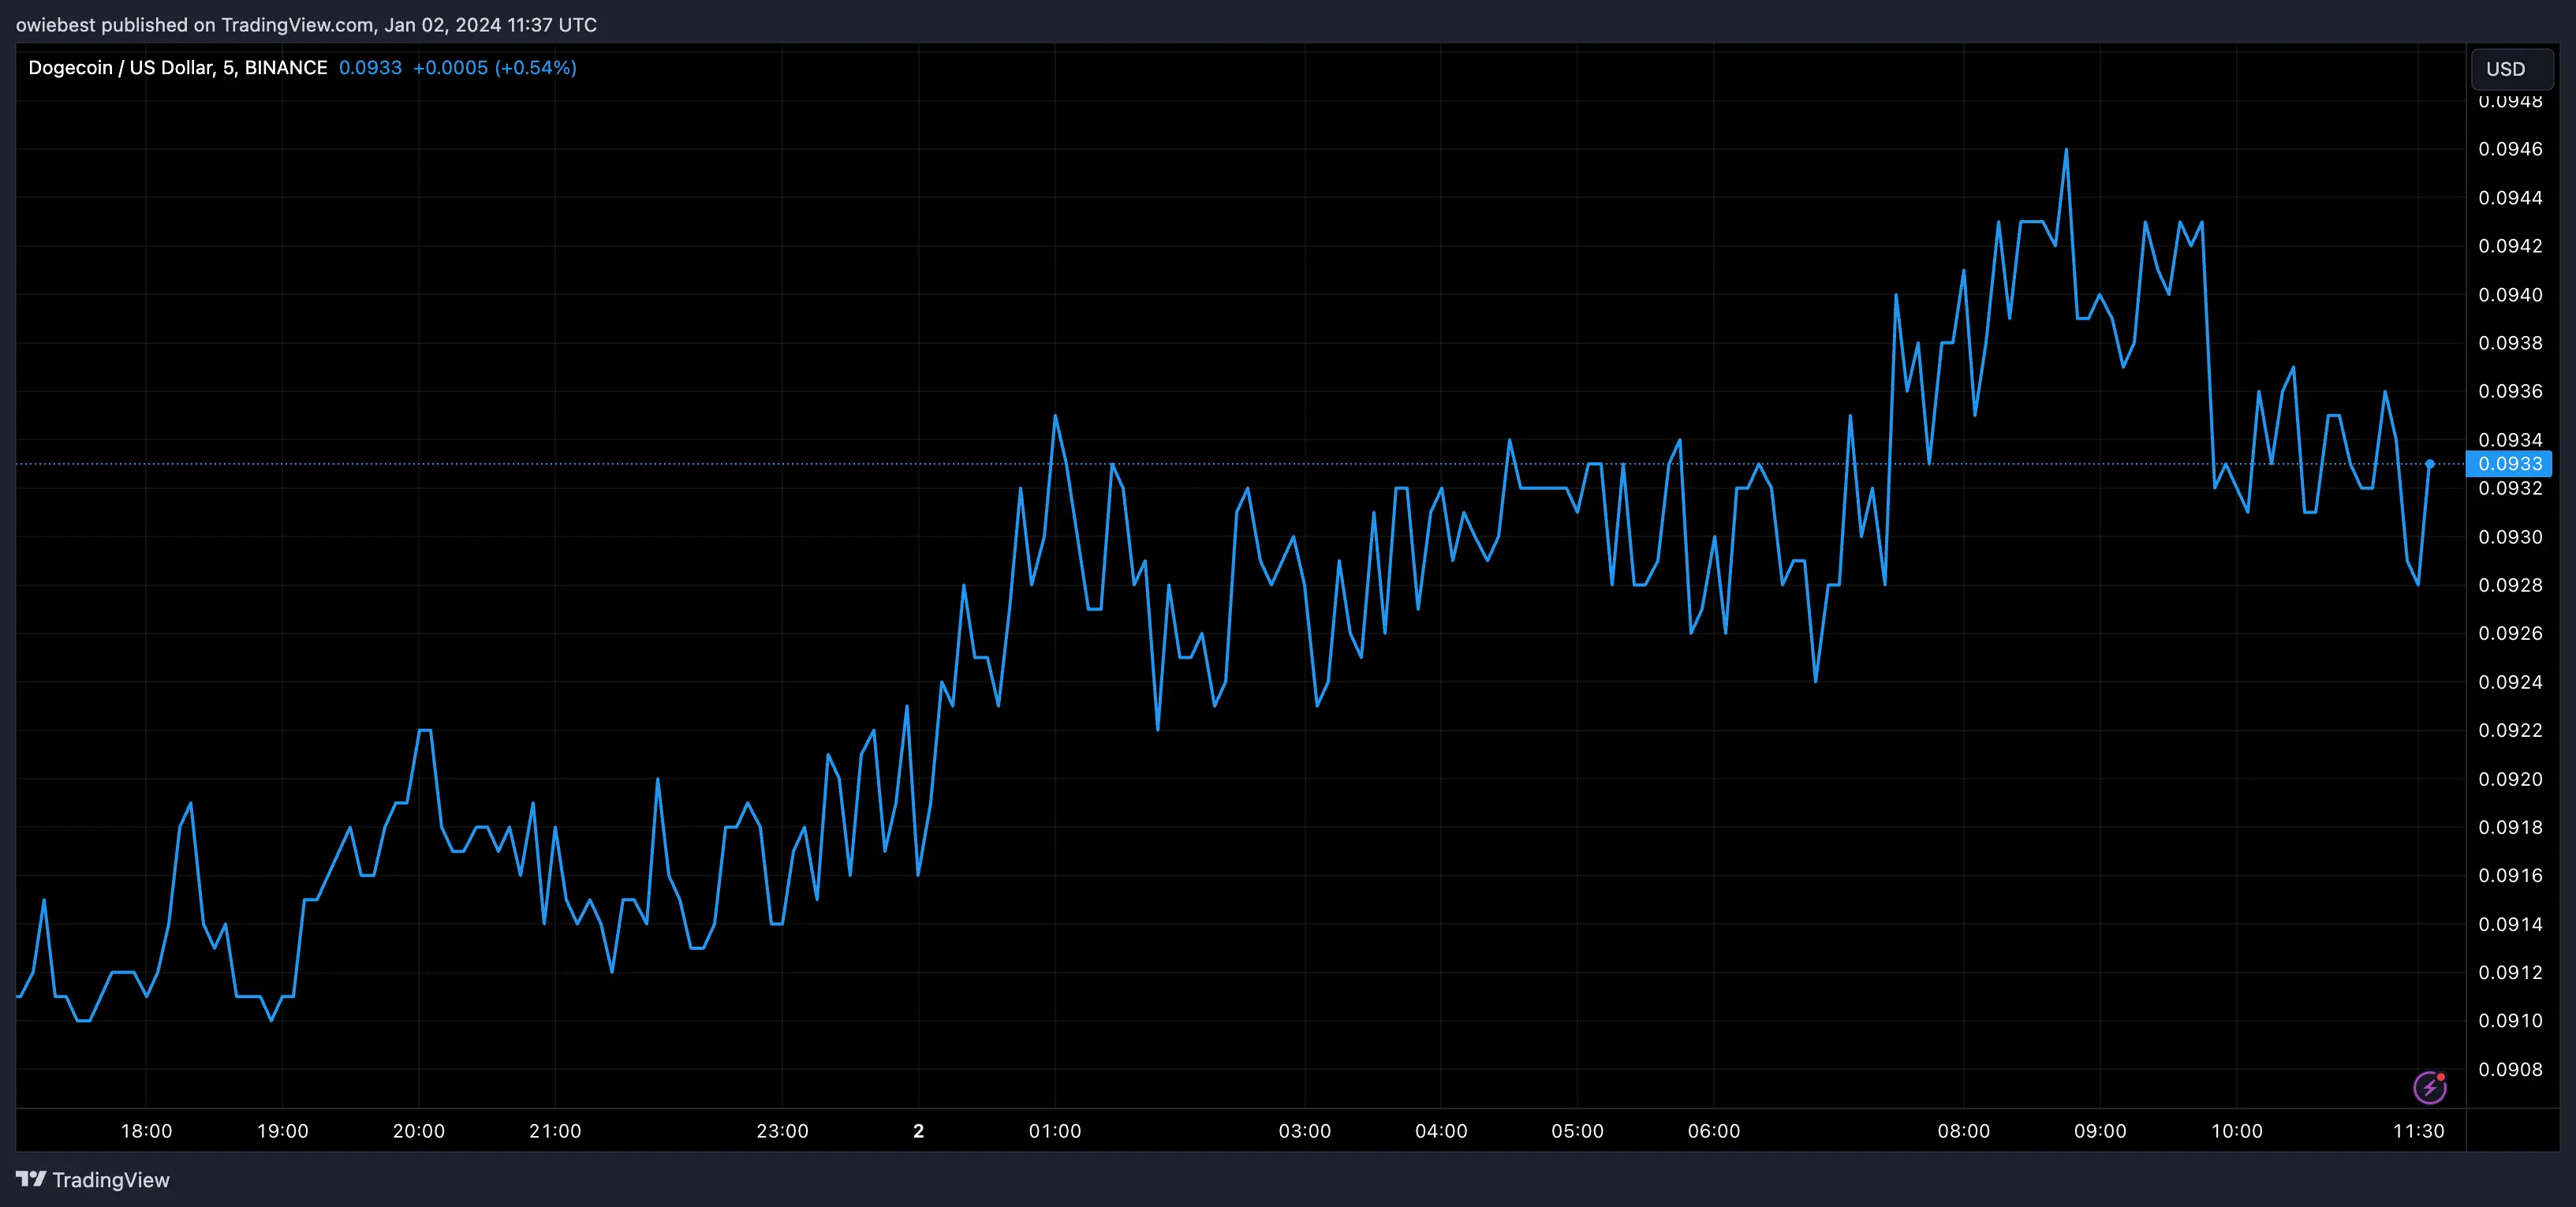The width and height of the screenshot is (2576, 1207).
Task: Click the 0.0933 price change value in legend
Action: pyautogui.click(x=368, y=67)
